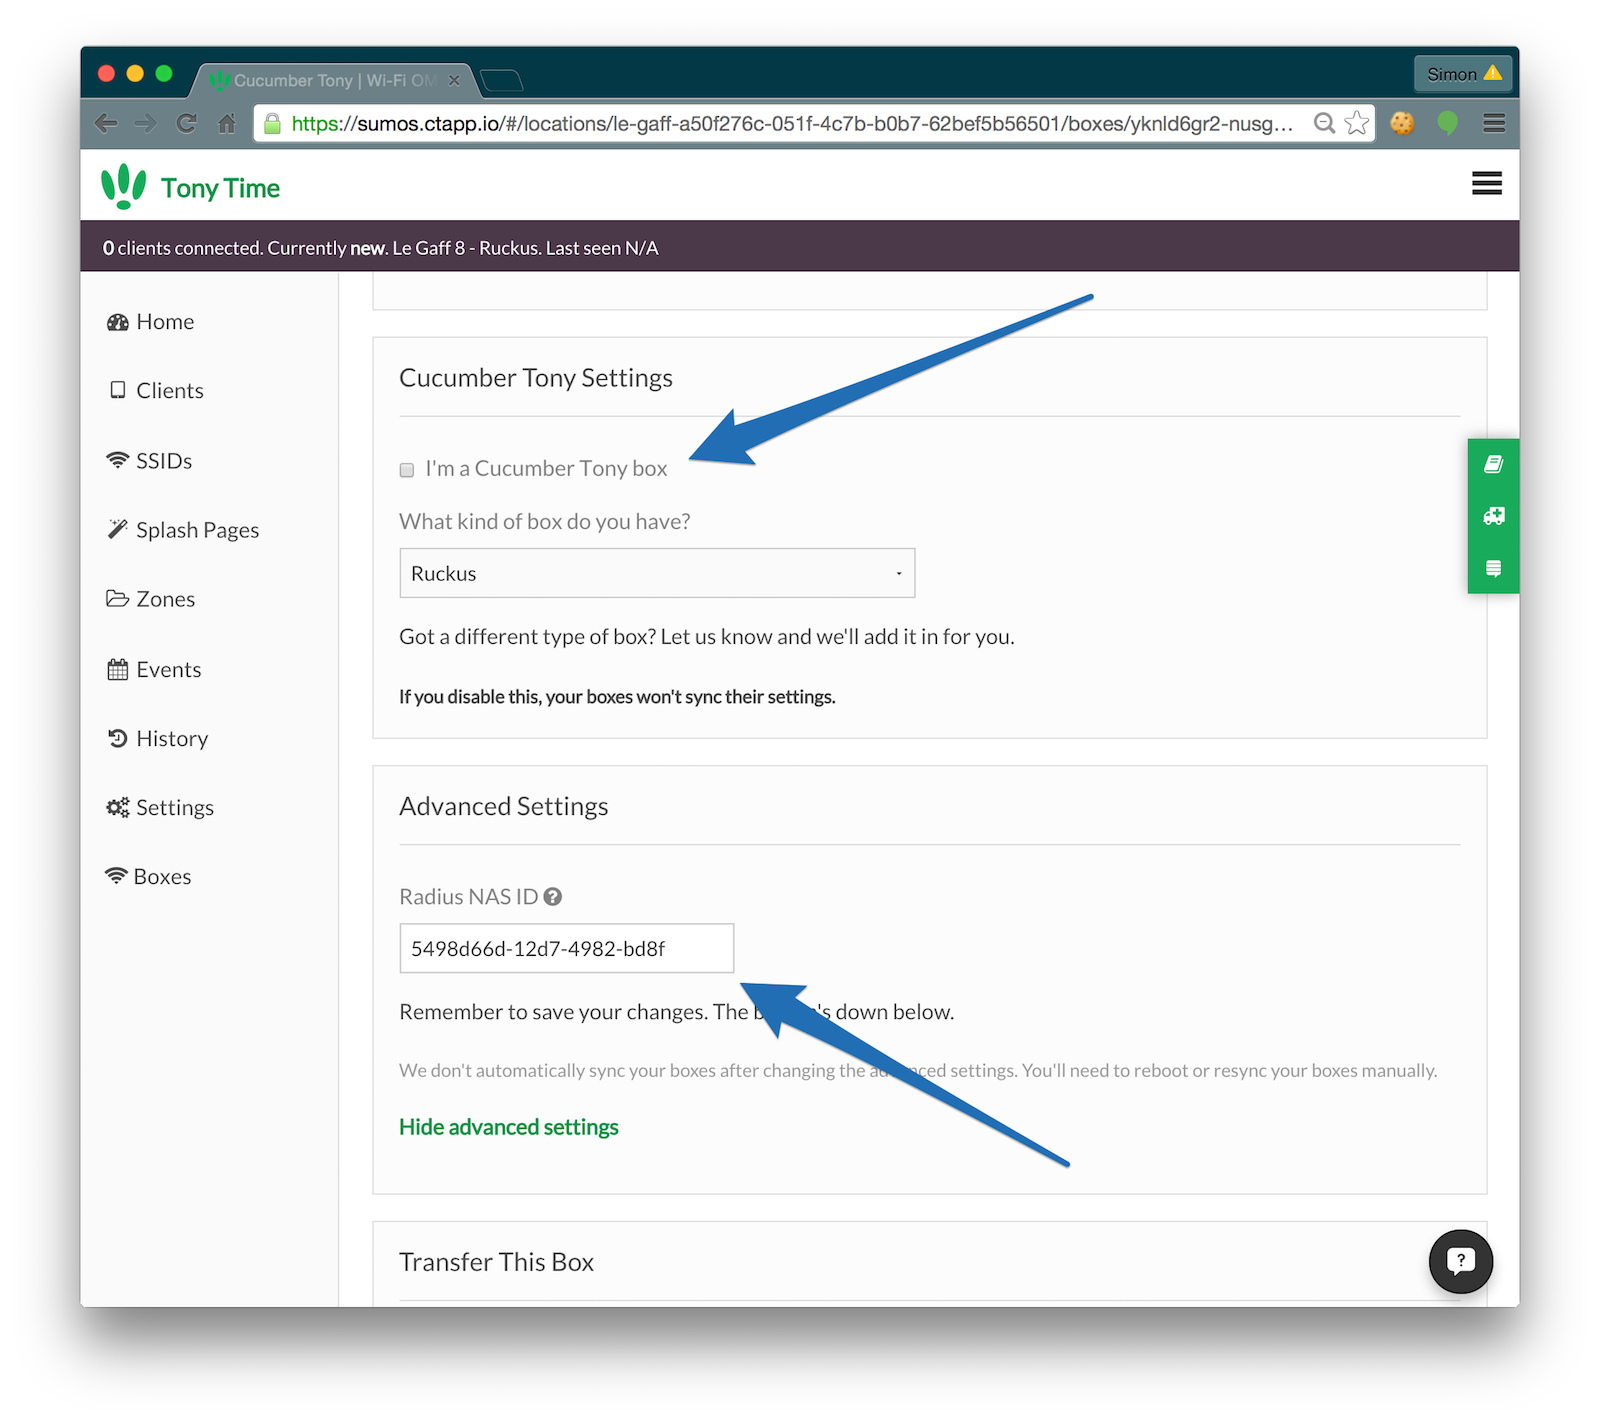Click the "Transfer This Box" heading
Screen dimensions: 1600x1422
[497, 1262]
